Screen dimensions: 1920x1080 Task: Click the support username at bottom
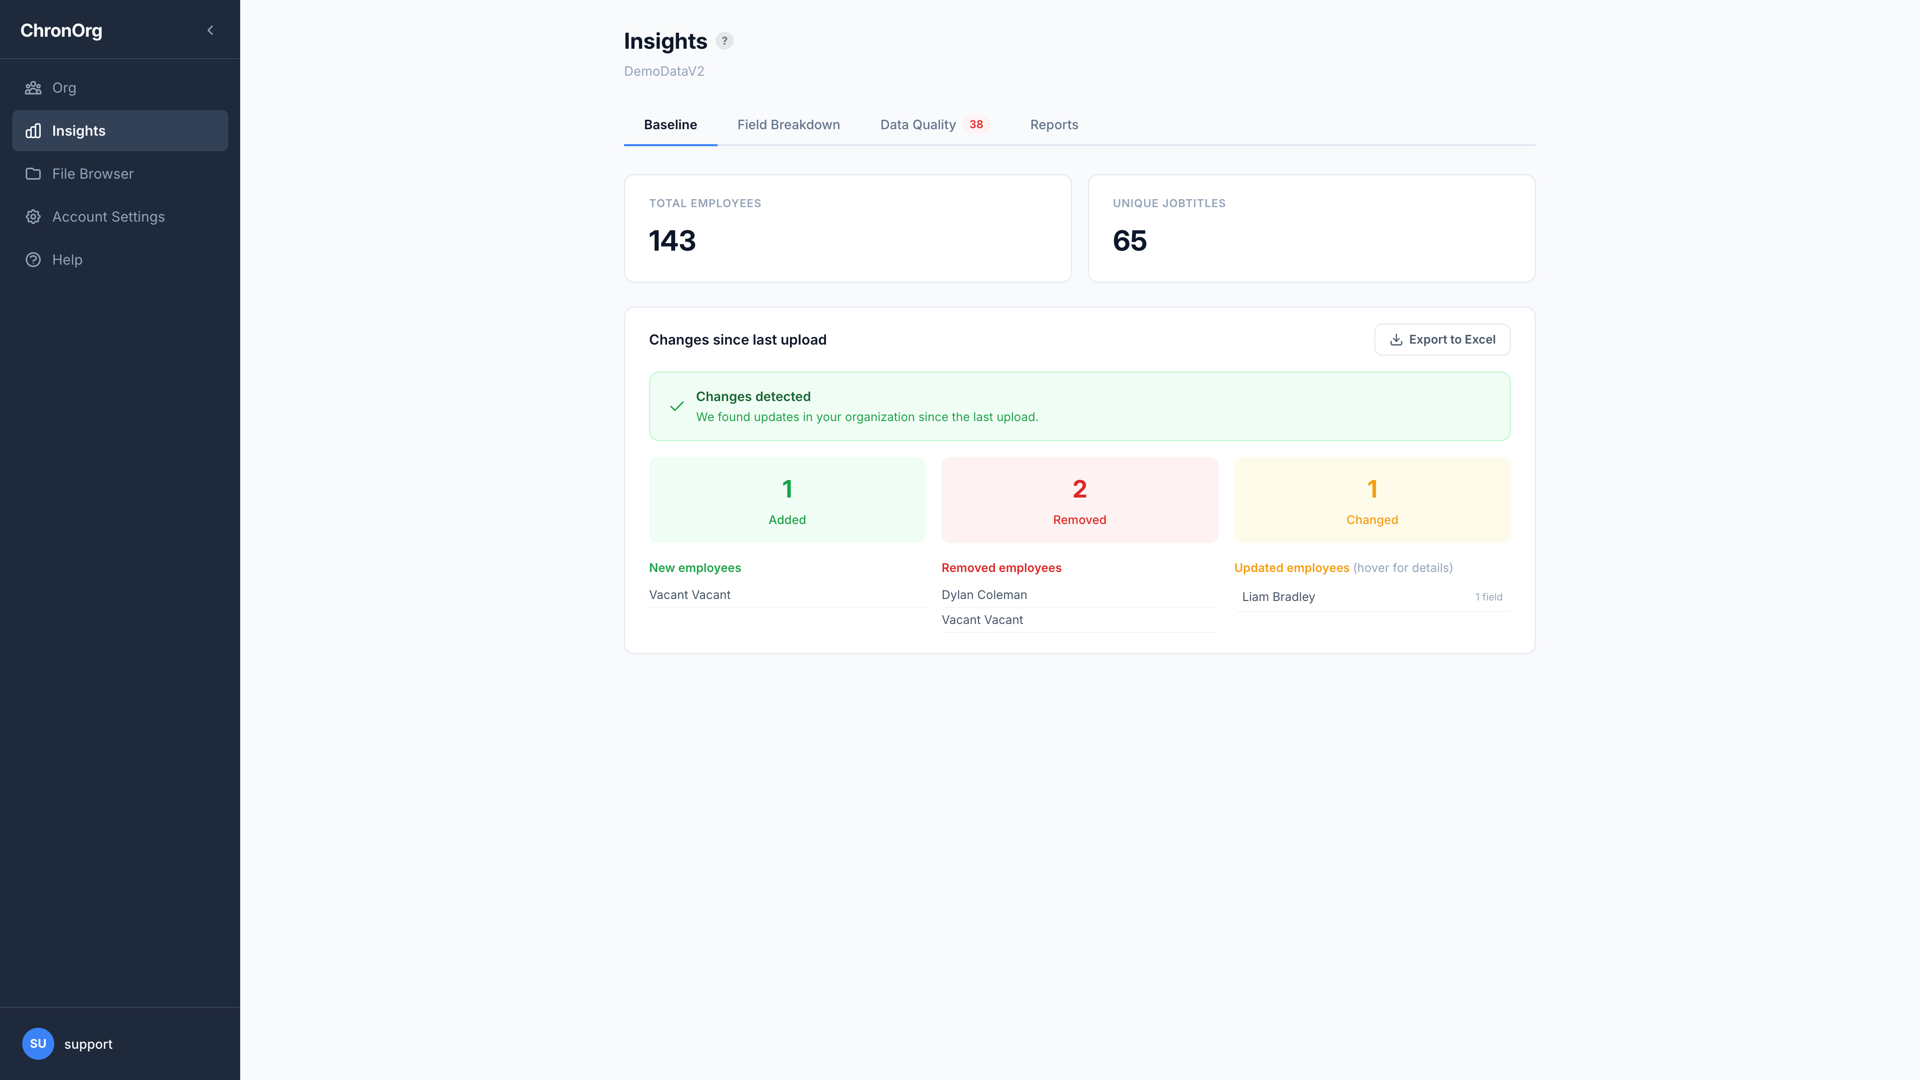88,1044
